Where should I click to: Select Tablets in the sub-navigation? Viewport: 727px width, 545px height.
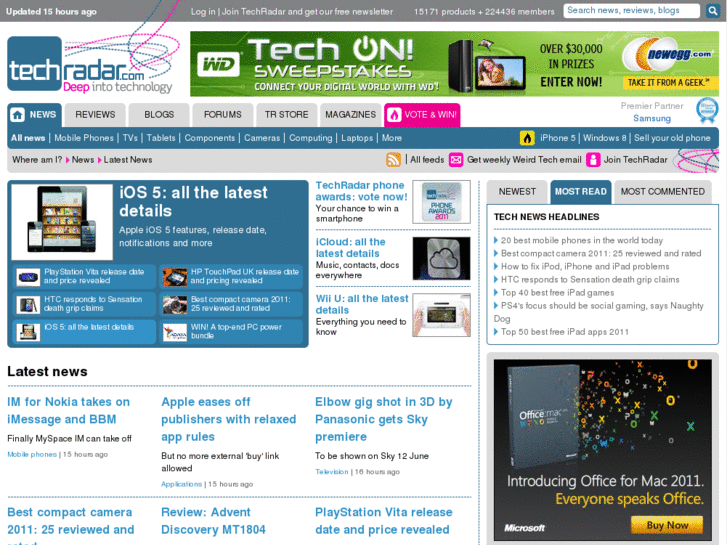pos(161,138)
